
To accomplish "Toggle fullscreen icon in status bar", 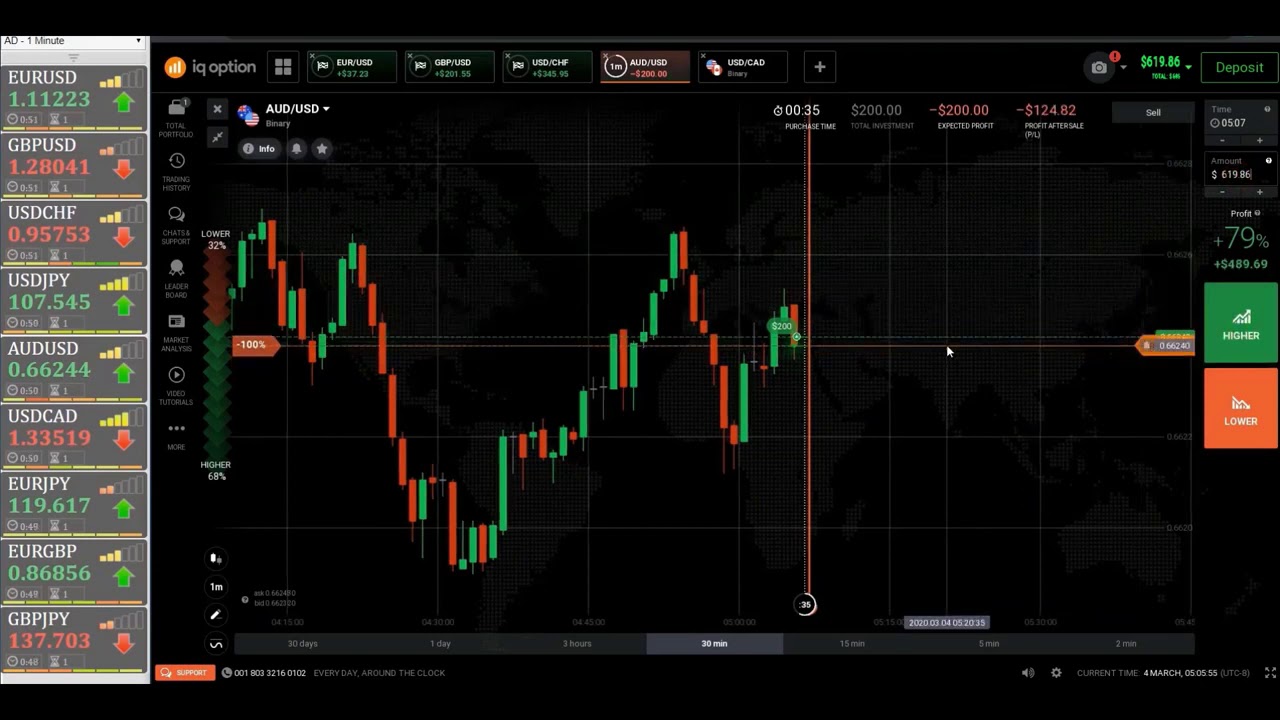I will (x=1270, y=673).
